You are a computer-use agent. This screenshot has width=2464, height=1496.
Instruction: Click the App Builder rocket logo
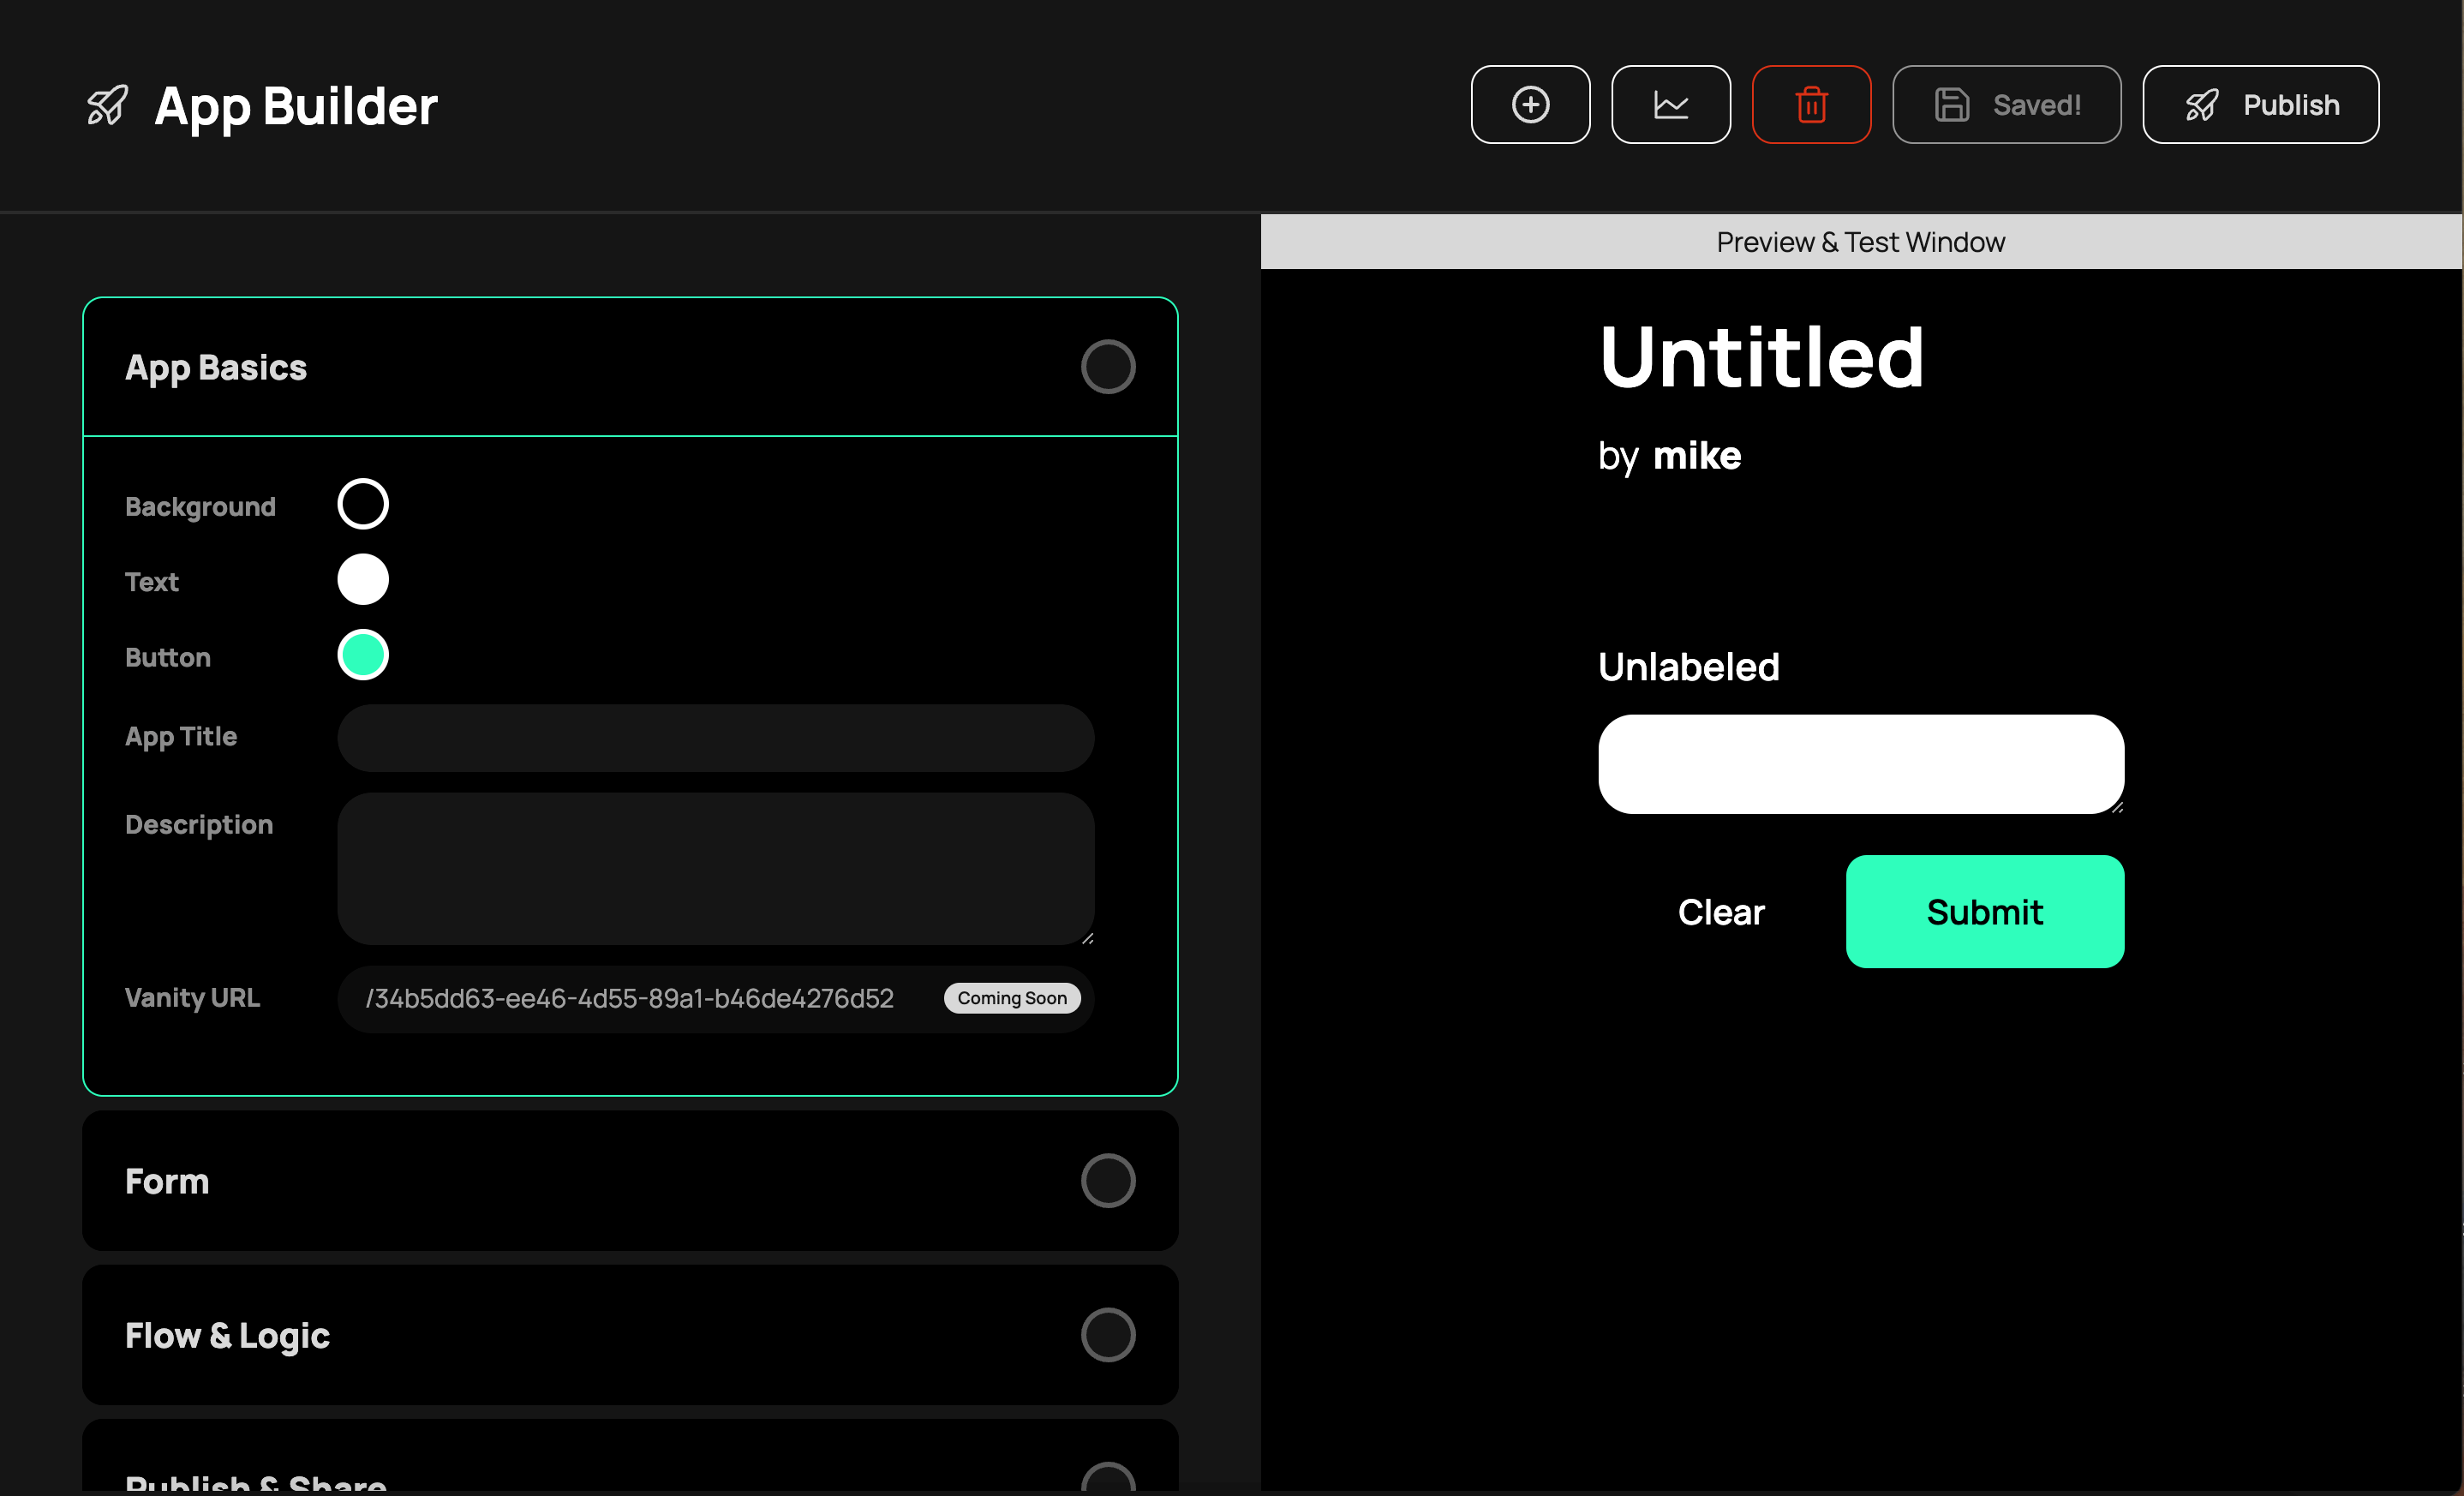tap(107, 105)
